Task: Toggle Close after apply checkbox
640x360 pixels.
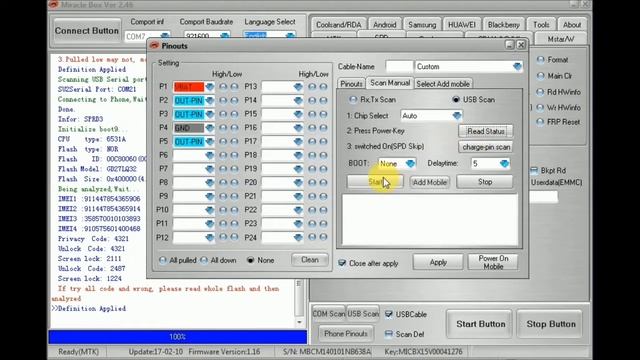Action: (342, 263)
